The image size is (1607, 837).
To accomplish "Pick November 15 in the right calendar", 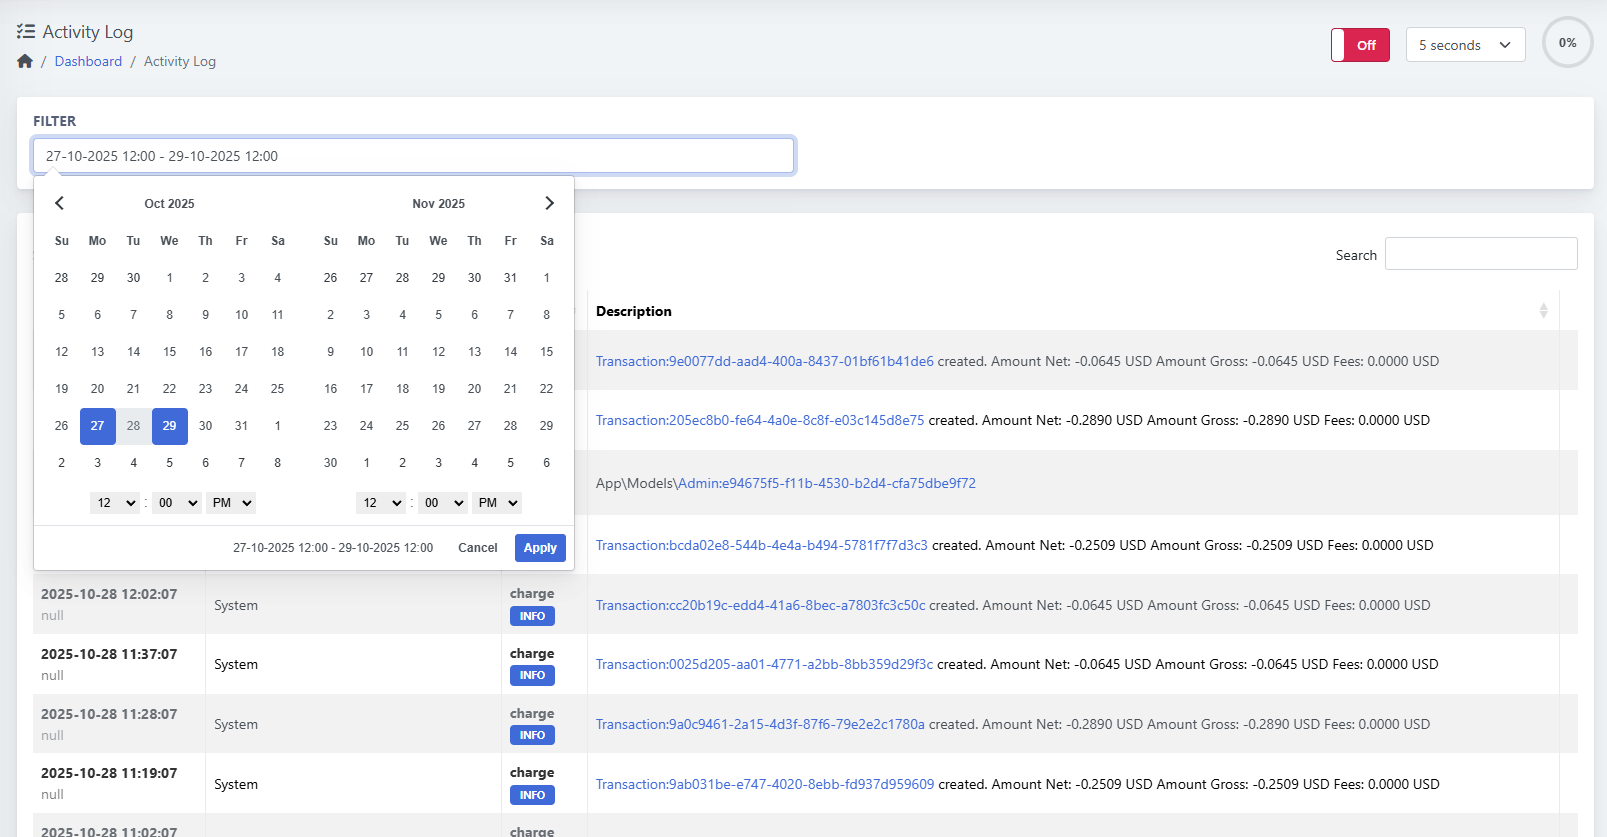I will 546,352.
